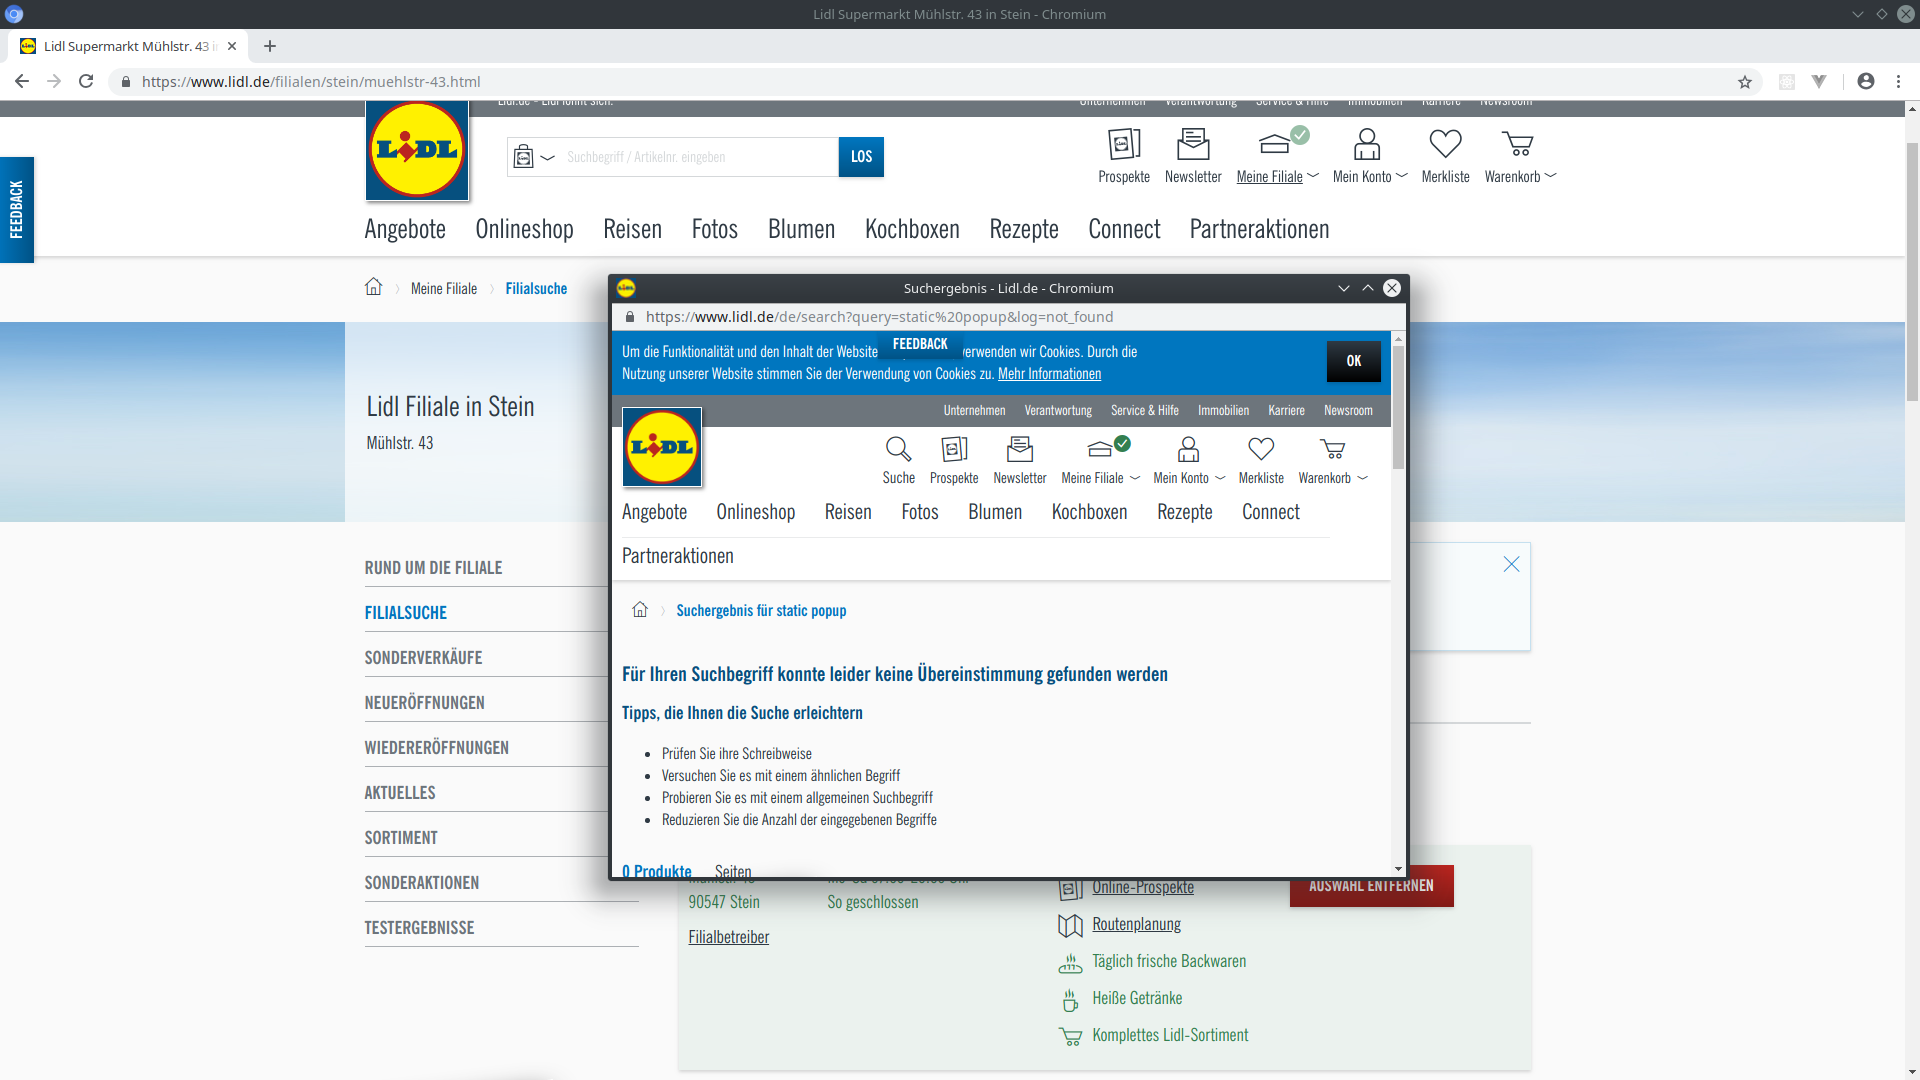1920x1080 pixels.
Task: Click the Merkliste heart icon in main header
Action: pyautogui.click(x=1445, y=145)
